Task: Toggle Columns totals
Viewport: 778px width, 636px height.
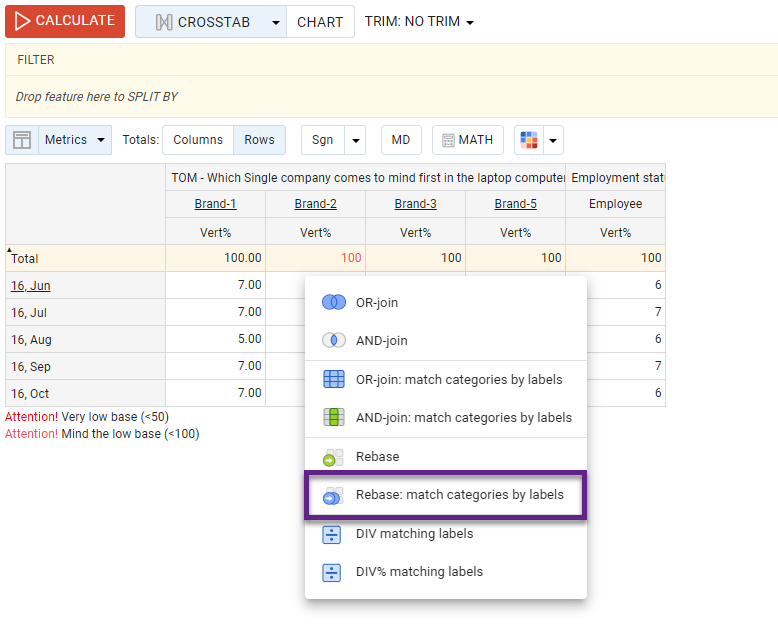Action: click(x=198, y=140)
